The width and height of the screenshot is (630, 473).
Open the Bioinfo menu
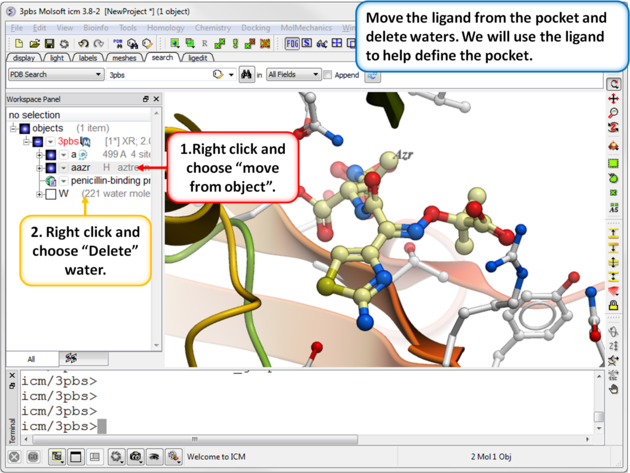96,28
